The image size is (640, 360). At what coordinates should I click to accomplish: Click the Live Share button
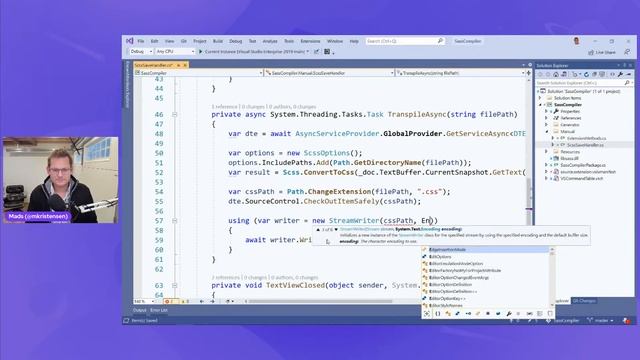pyautogui.click(x=601, y=52)
